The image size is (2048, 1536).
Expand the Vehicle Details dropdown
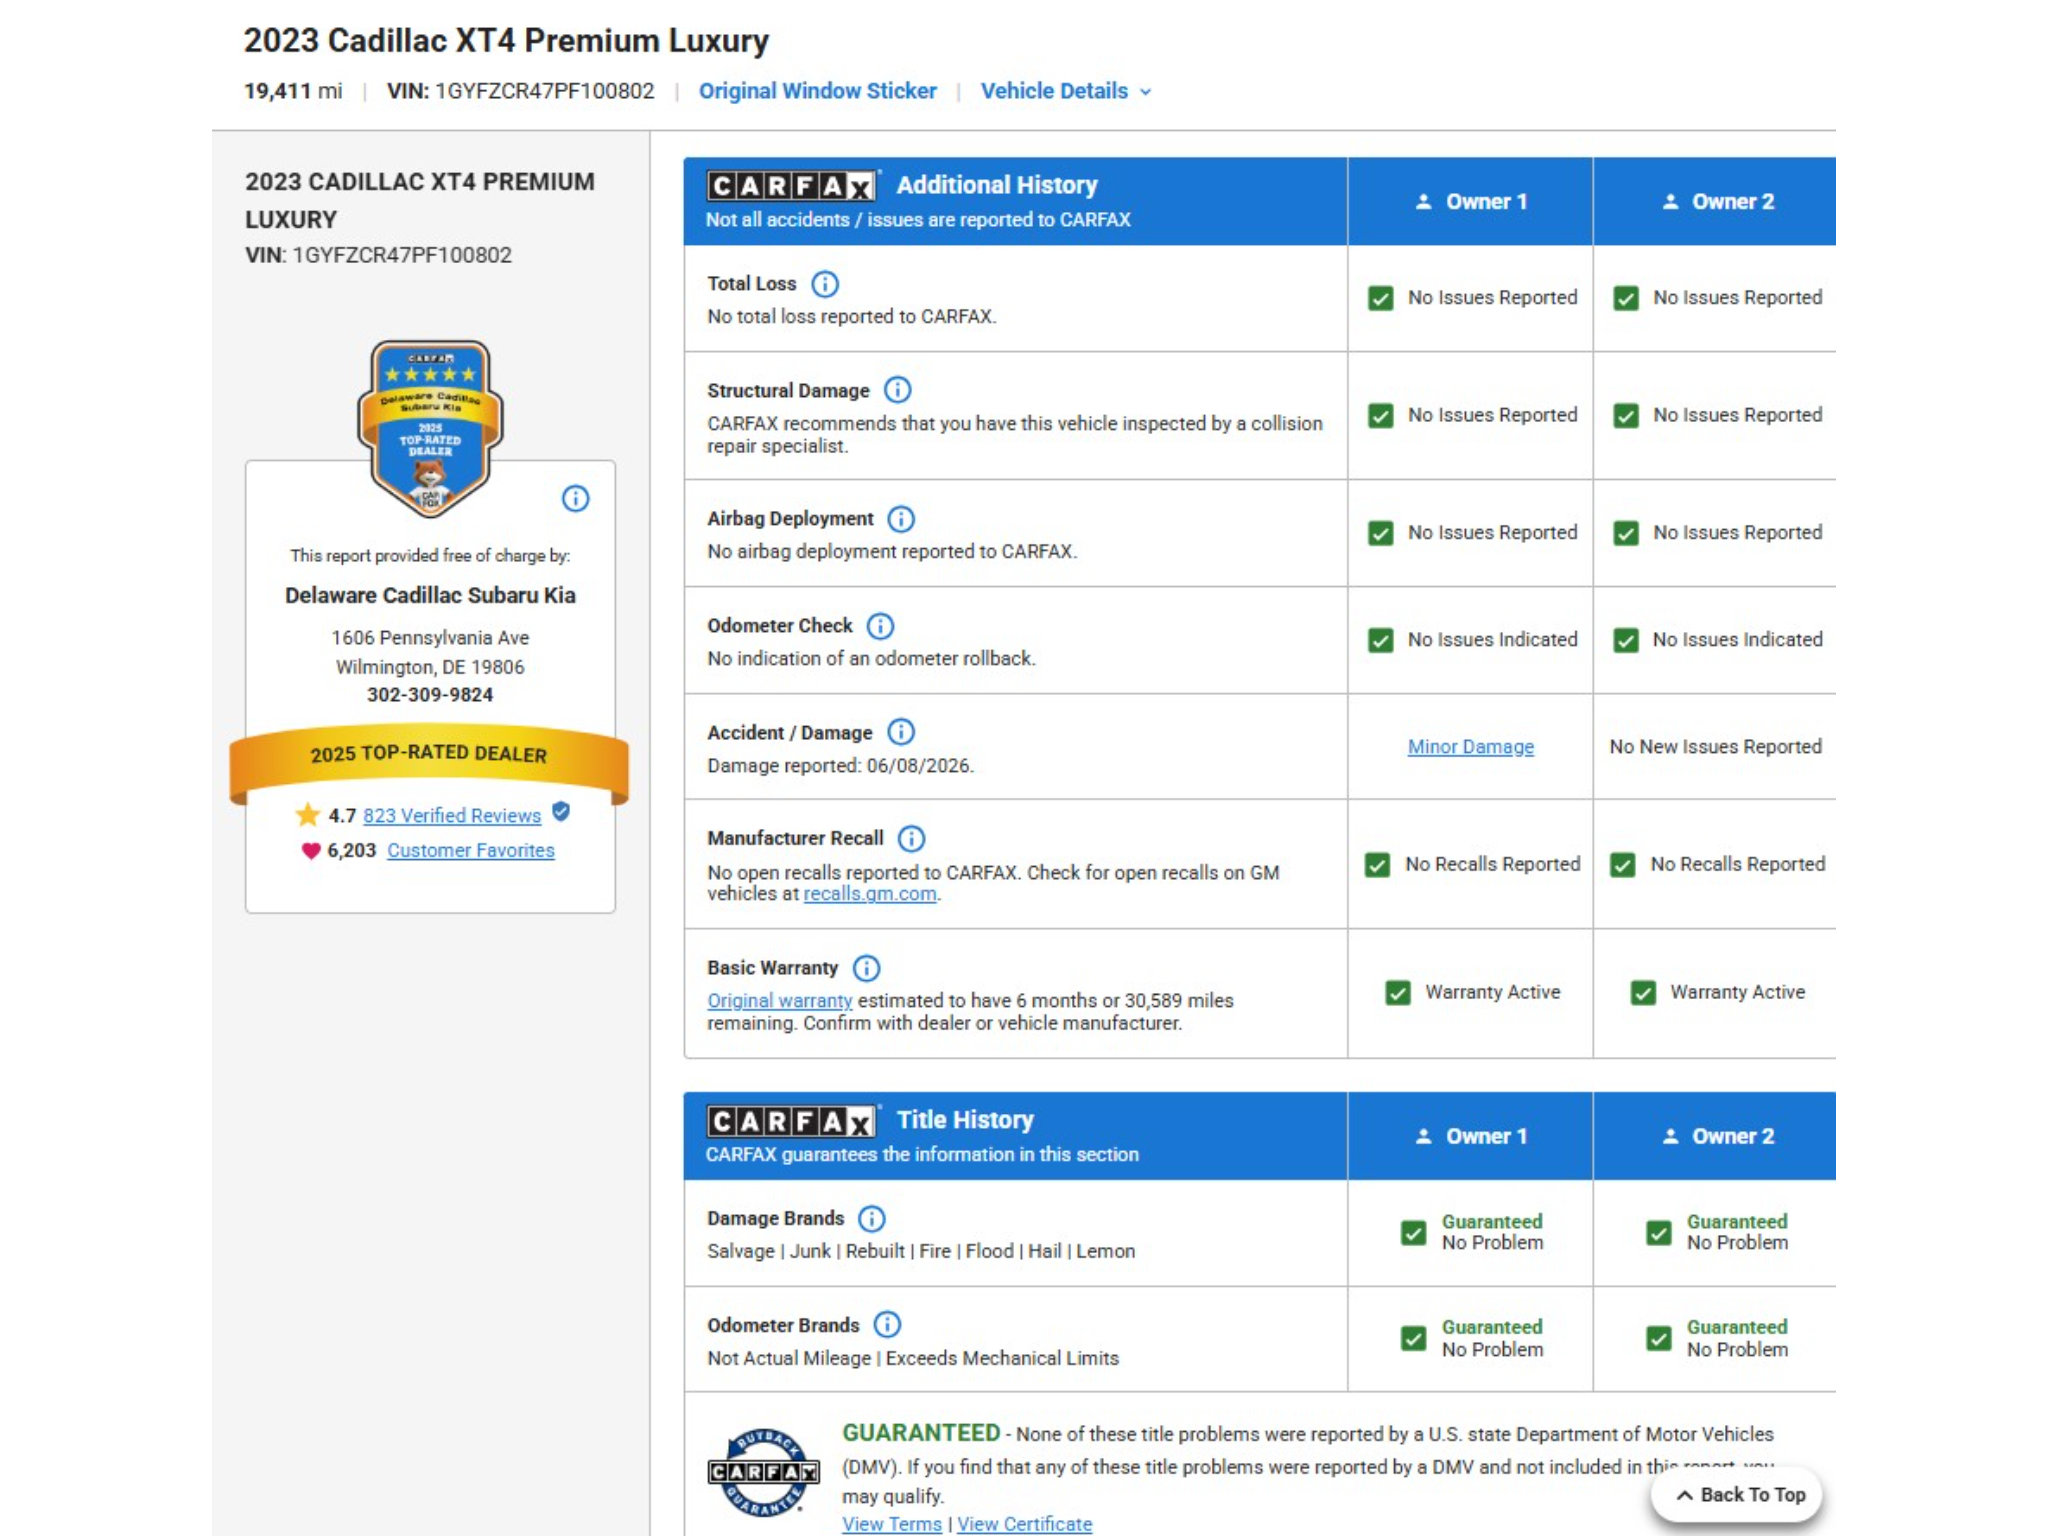(x=1066, y=91)
